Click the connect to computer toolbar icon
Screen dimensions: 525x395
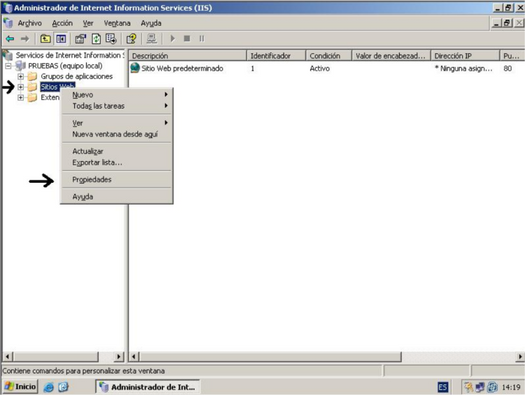coord(152,39)
